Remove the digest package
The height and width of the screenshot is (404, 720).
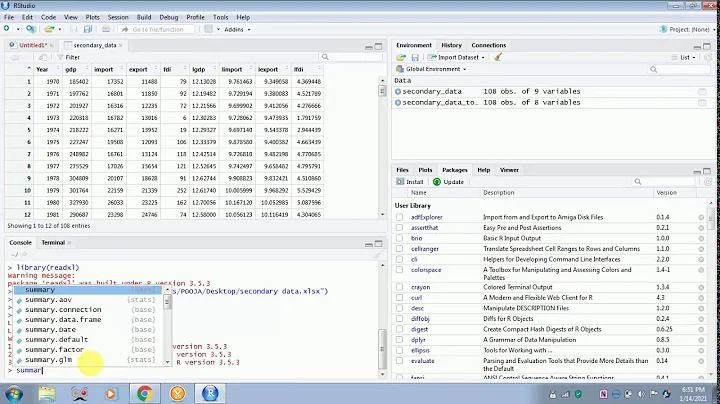[x=701, y=330]
